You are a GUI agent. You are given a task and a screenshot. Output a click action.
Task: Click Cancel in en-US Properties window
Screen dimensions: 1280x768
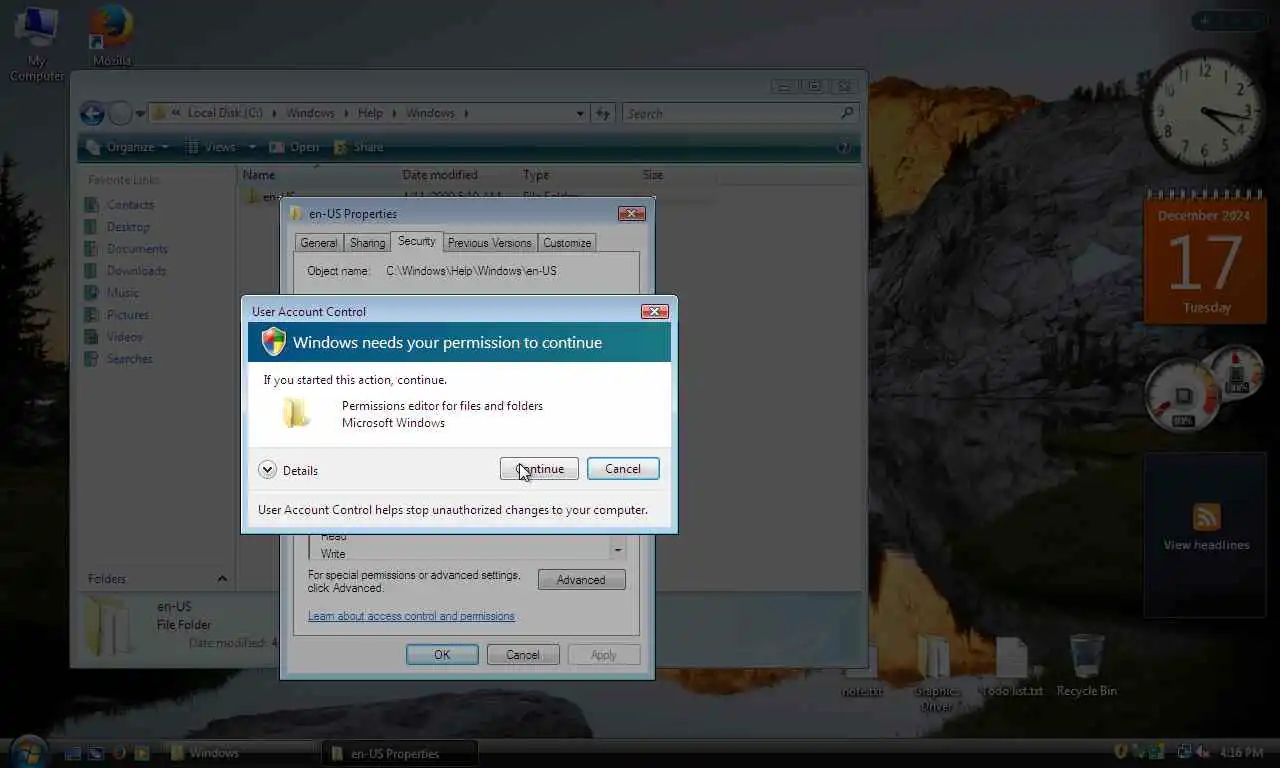[523, 655]
